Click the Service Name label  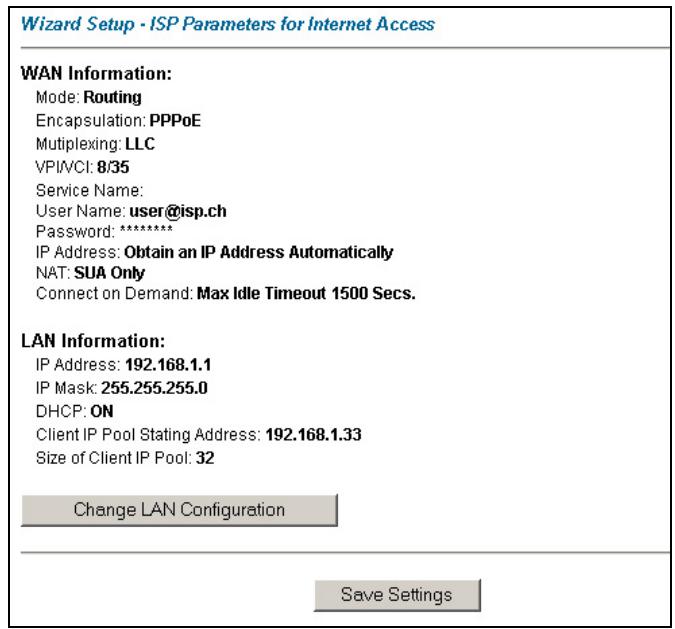pyautogui.click(x=90, y=190)
